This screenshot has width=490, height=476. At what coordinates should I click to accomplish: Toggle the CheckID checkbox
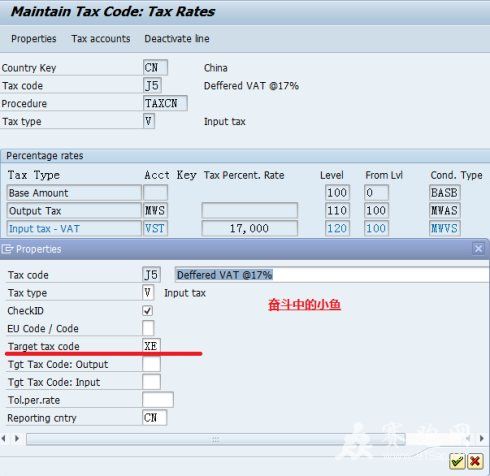tap(148, 311)
